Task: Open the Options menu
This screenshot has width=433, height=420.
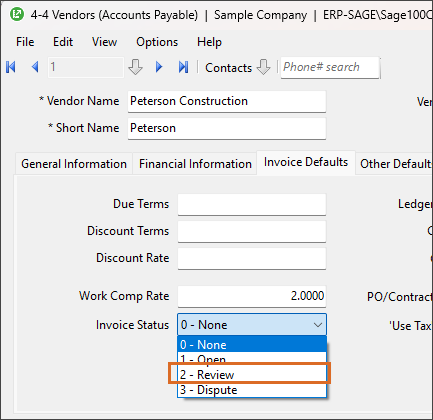Action: click(157, 42)
